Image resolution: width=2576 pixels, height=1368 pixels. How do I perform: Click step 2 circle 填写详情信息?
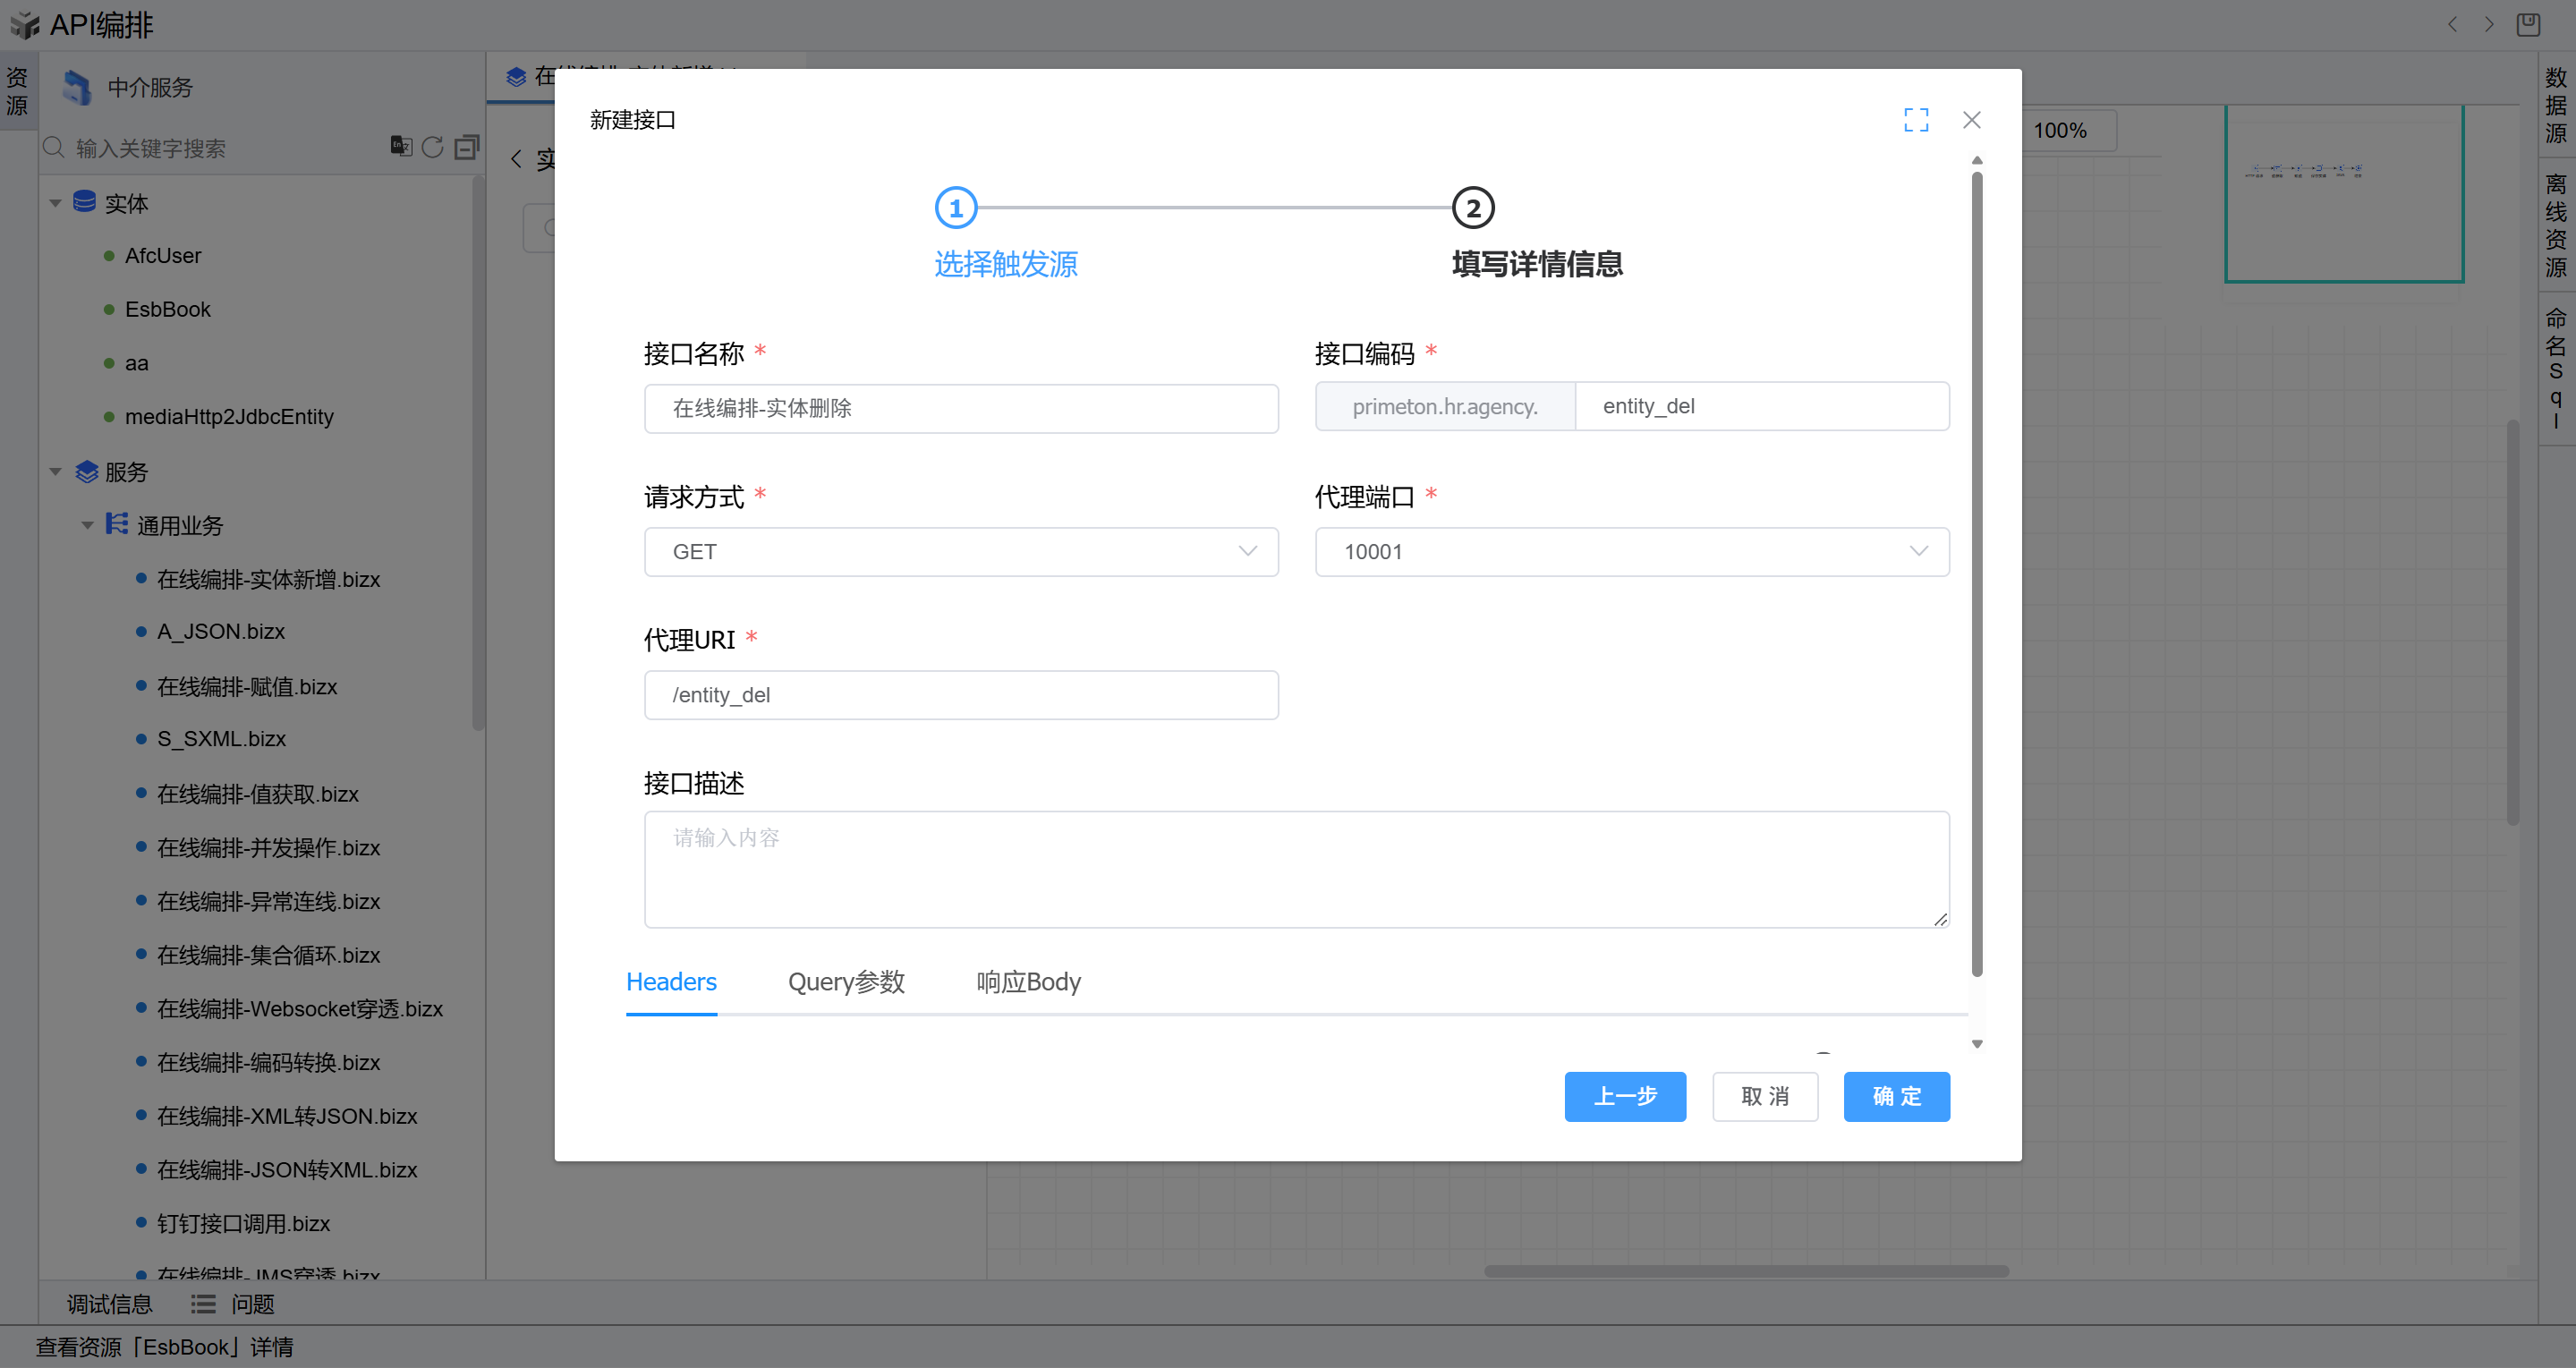[1472, 208]
